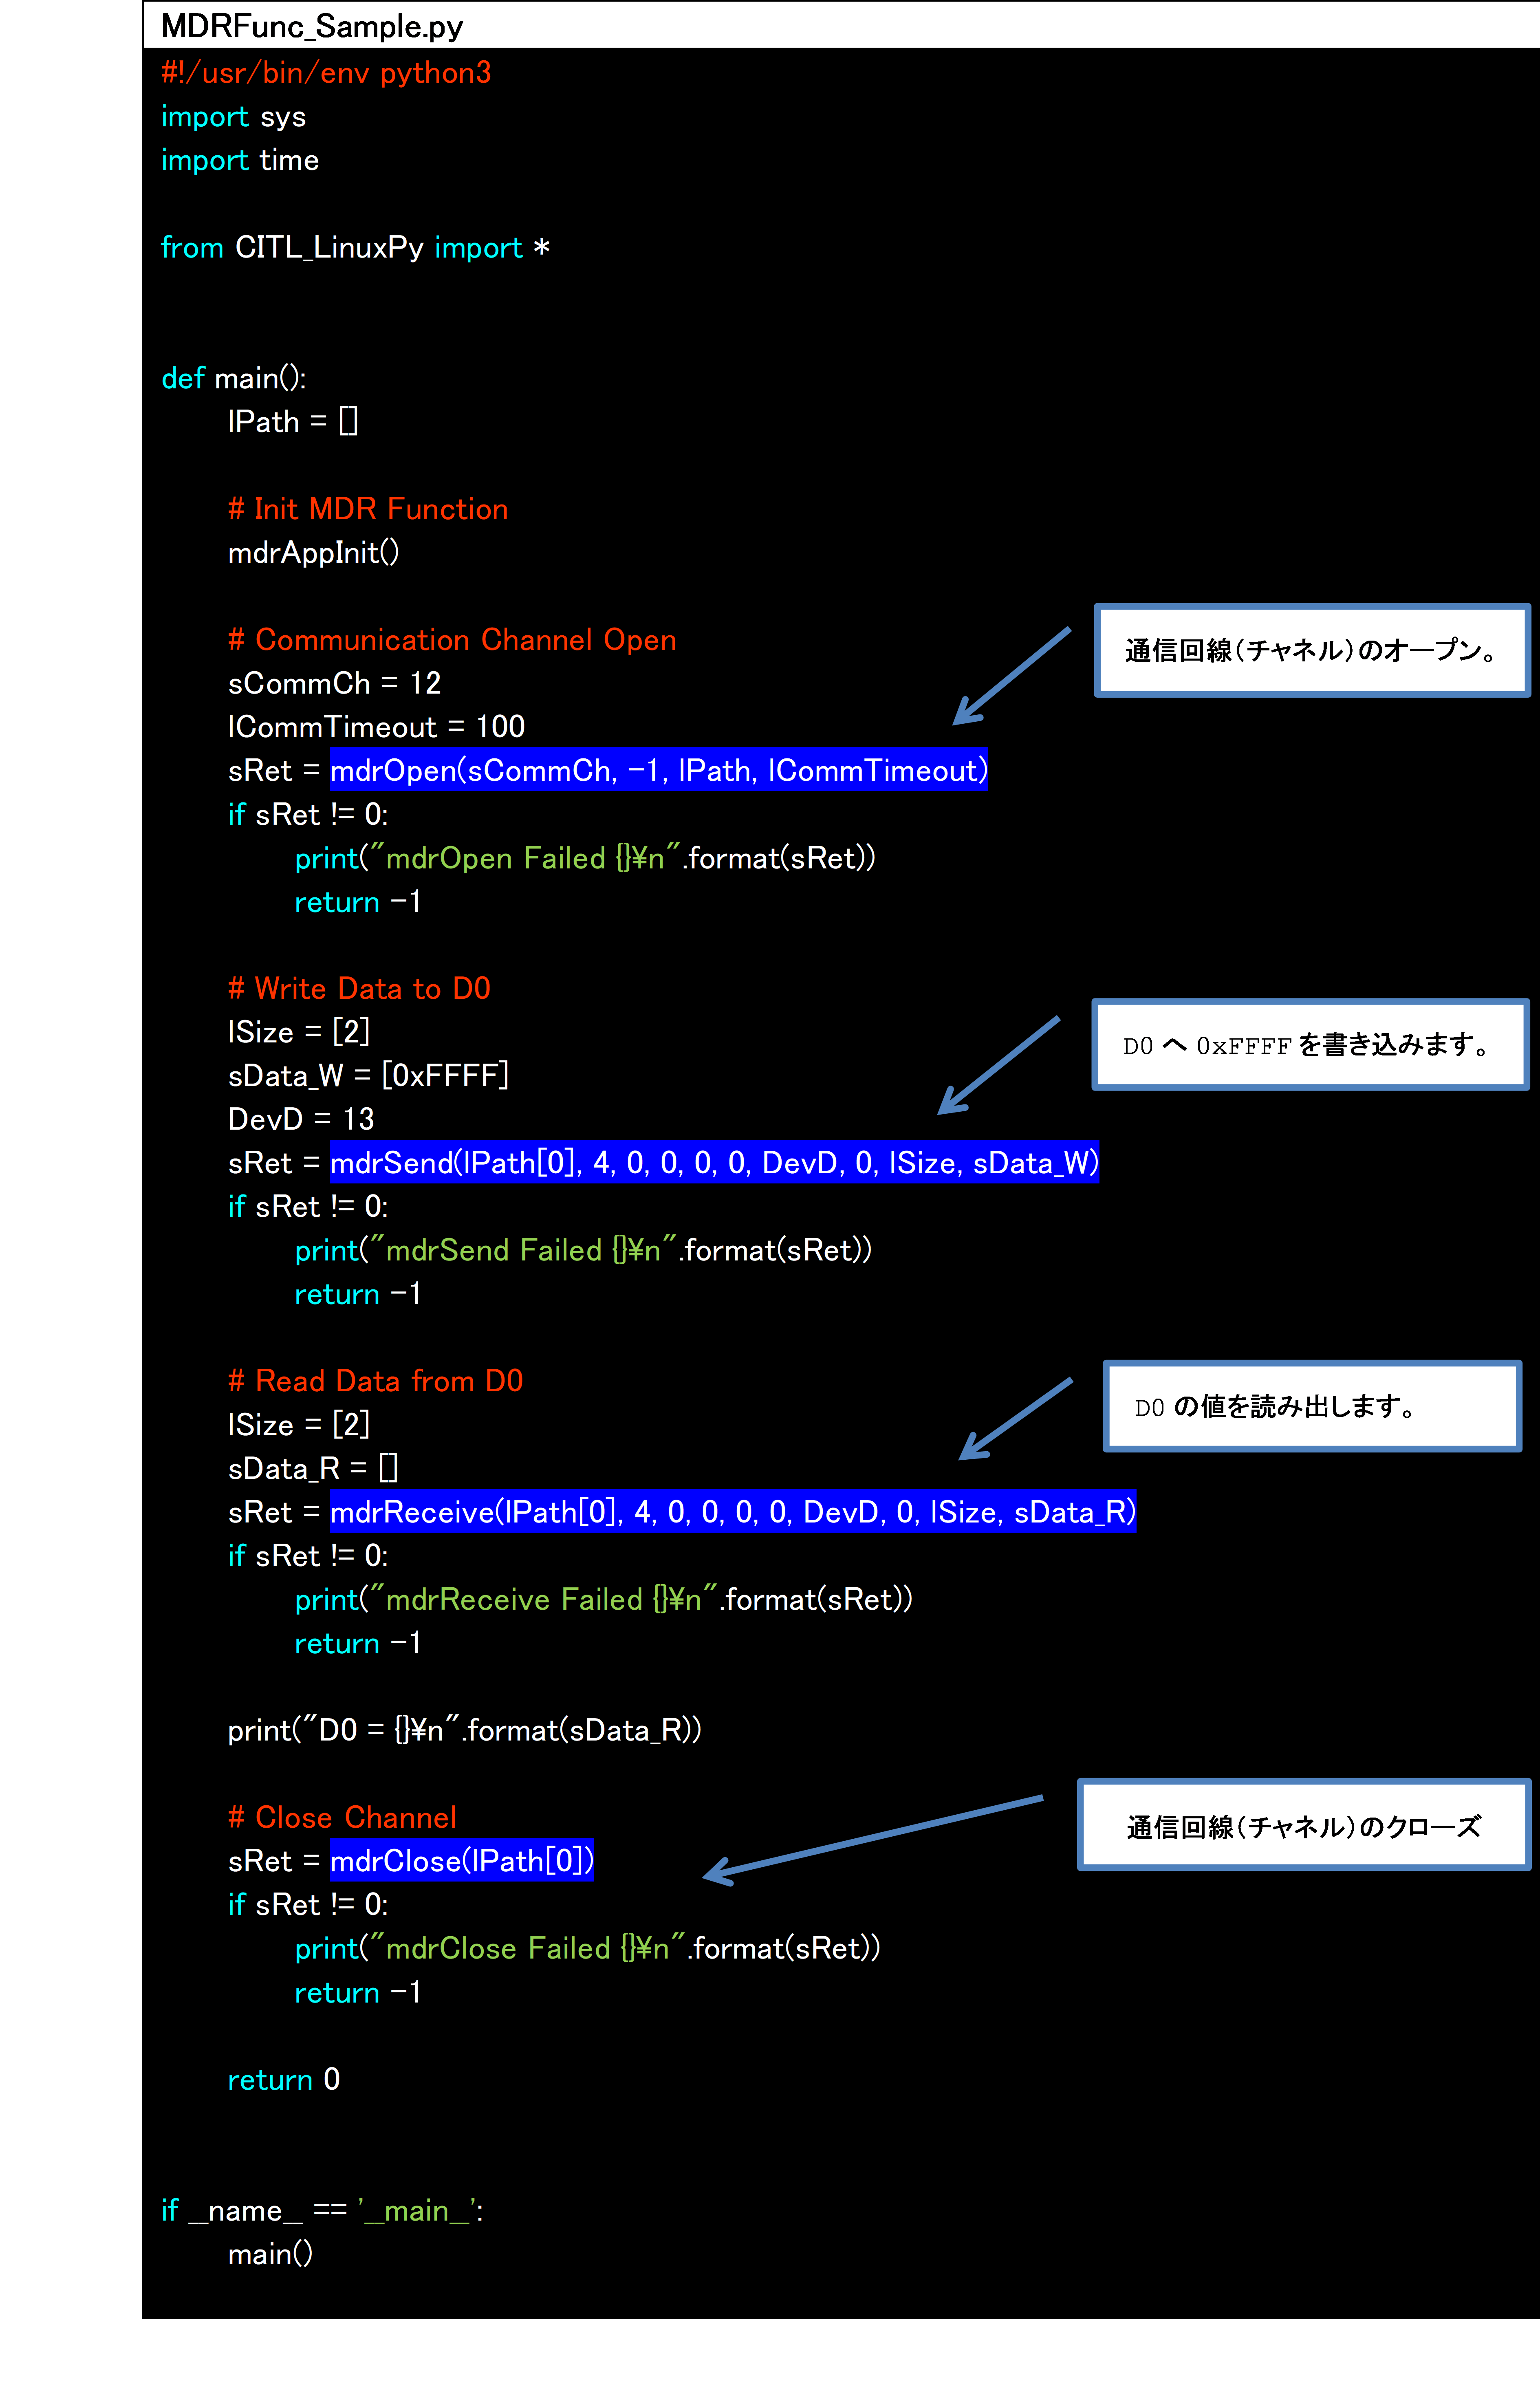Screen dimensions: 1540x2384
Task: Click the print "mdrOpen Failed" line
Action: 585,858
